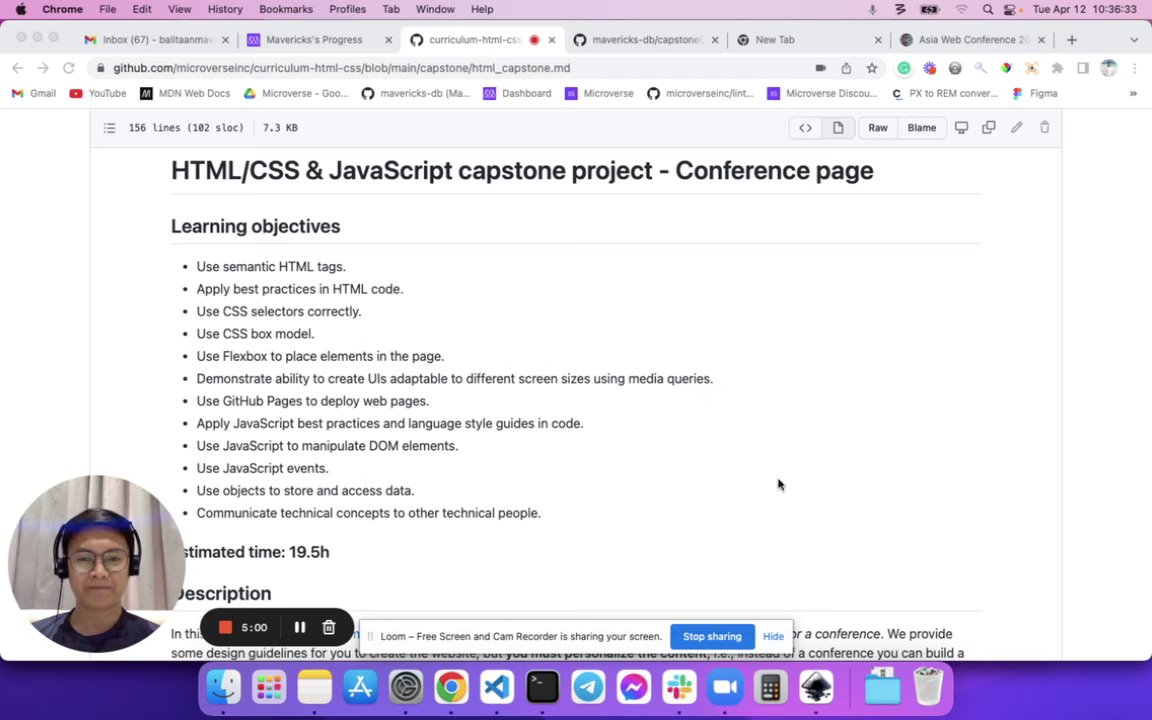Pause the Loom recording
This screenshot has height=720, width=1152.
pyautogui.click(x=299, y=627)
